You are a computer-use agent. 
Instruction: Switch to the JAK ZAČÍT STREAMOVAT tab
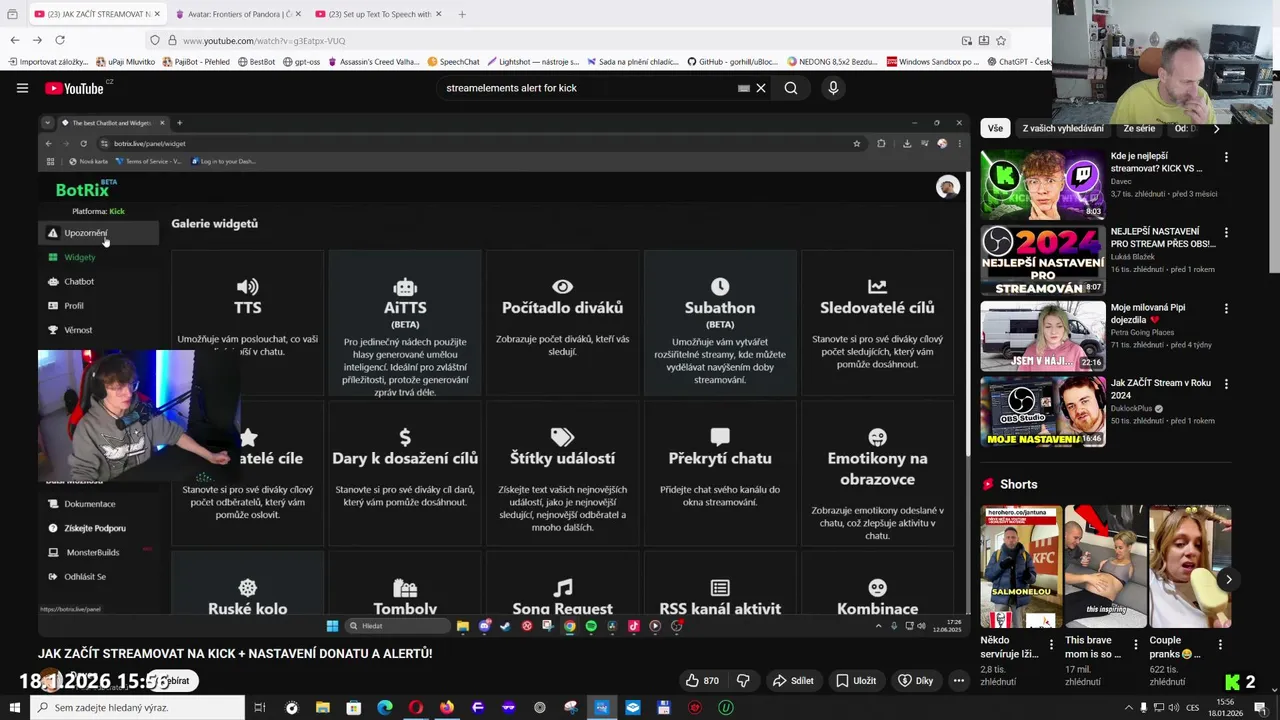tap(96, 14)
